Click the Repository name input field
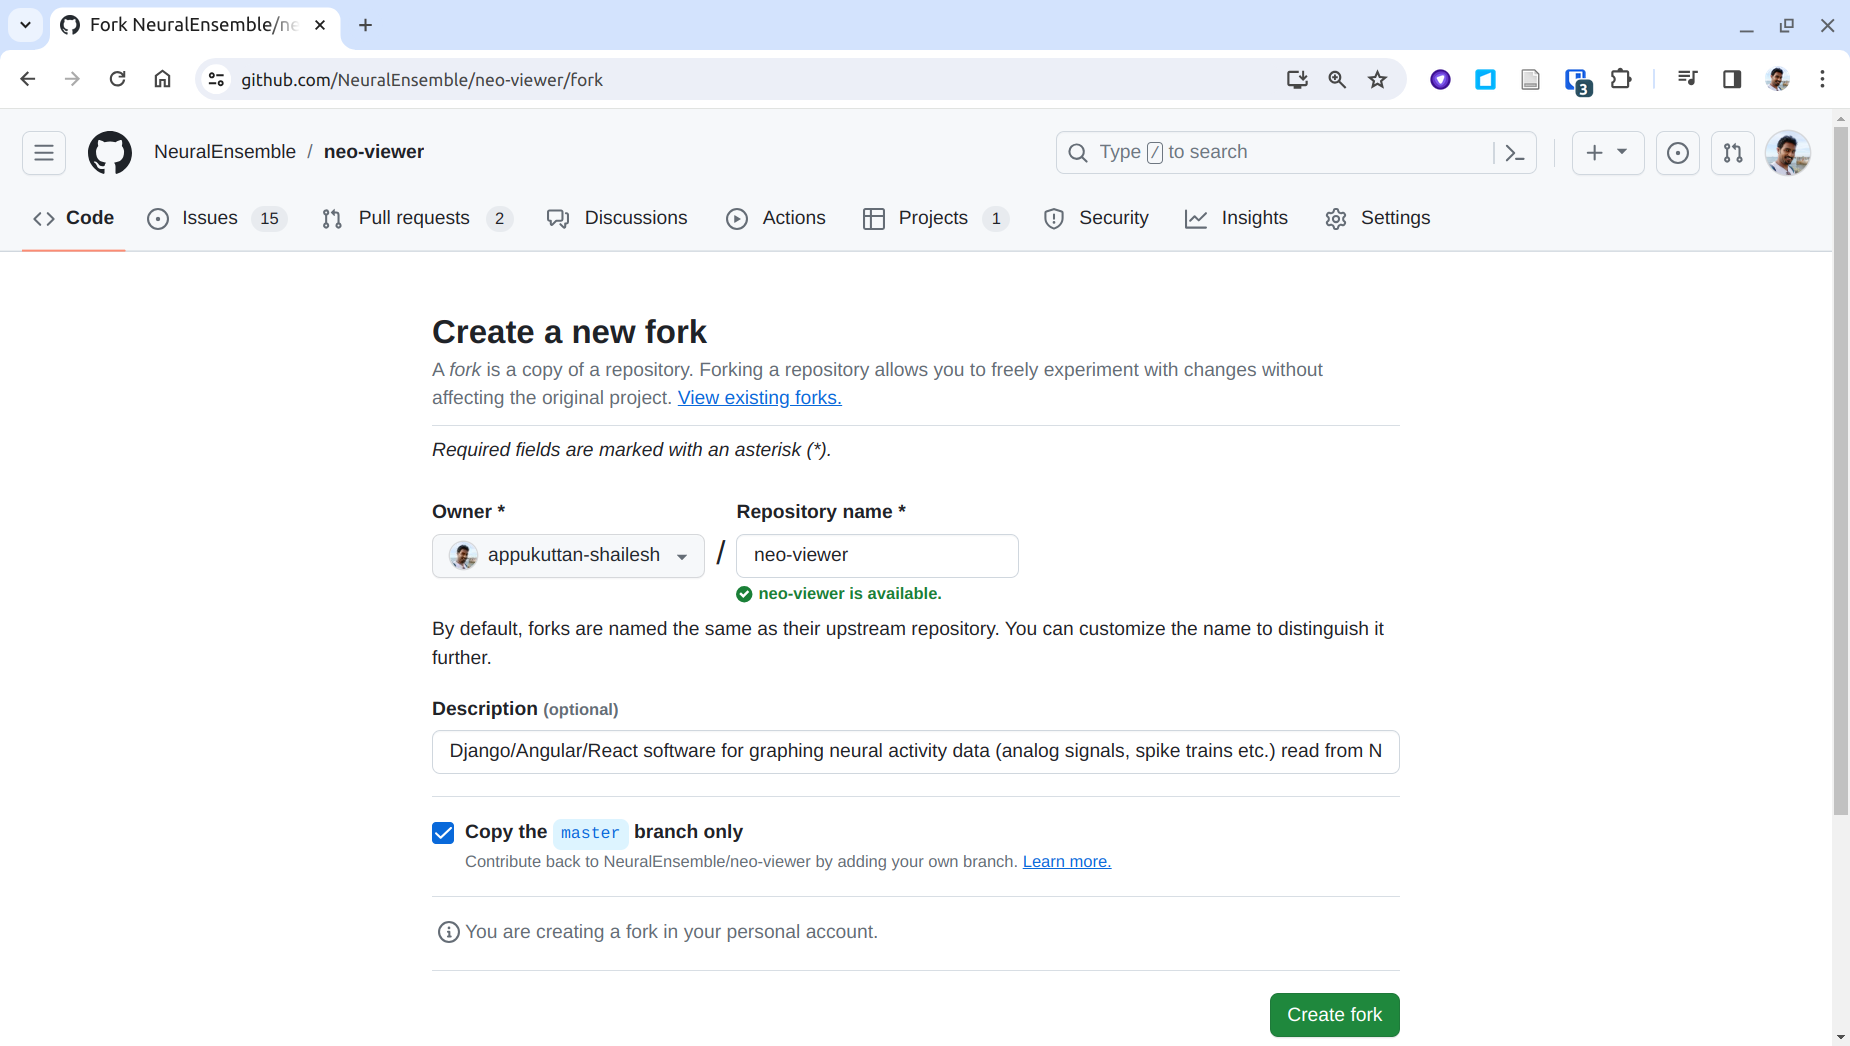Screen dimensions: 1850x1046 pos(876,555)
